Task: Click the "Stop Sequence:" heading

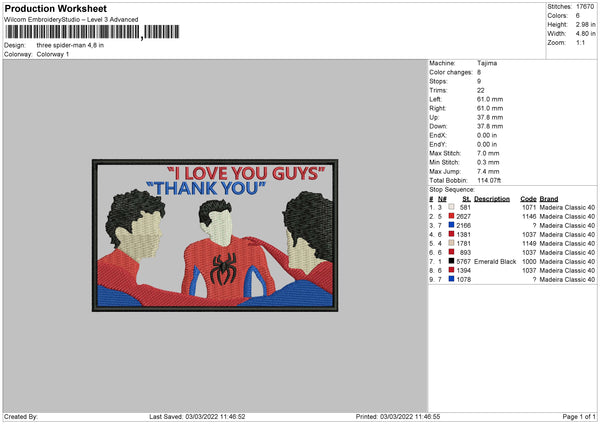Action: [x=452, y=190]
